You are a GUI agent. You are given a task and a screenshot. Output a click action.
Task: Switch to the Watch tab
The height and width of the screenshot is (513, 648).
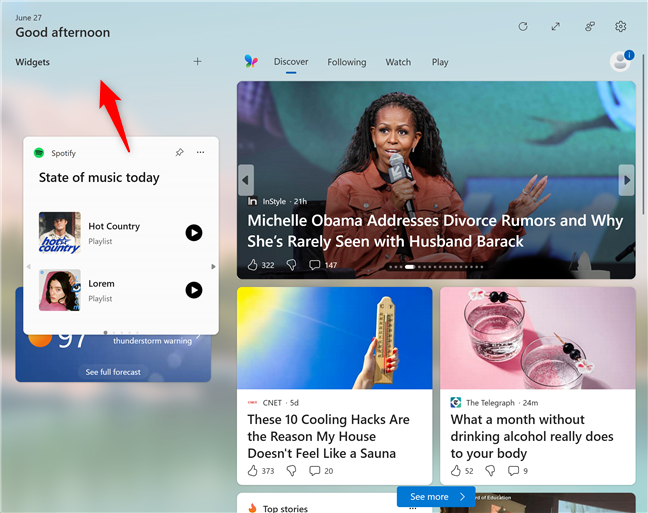coord(398,62)
